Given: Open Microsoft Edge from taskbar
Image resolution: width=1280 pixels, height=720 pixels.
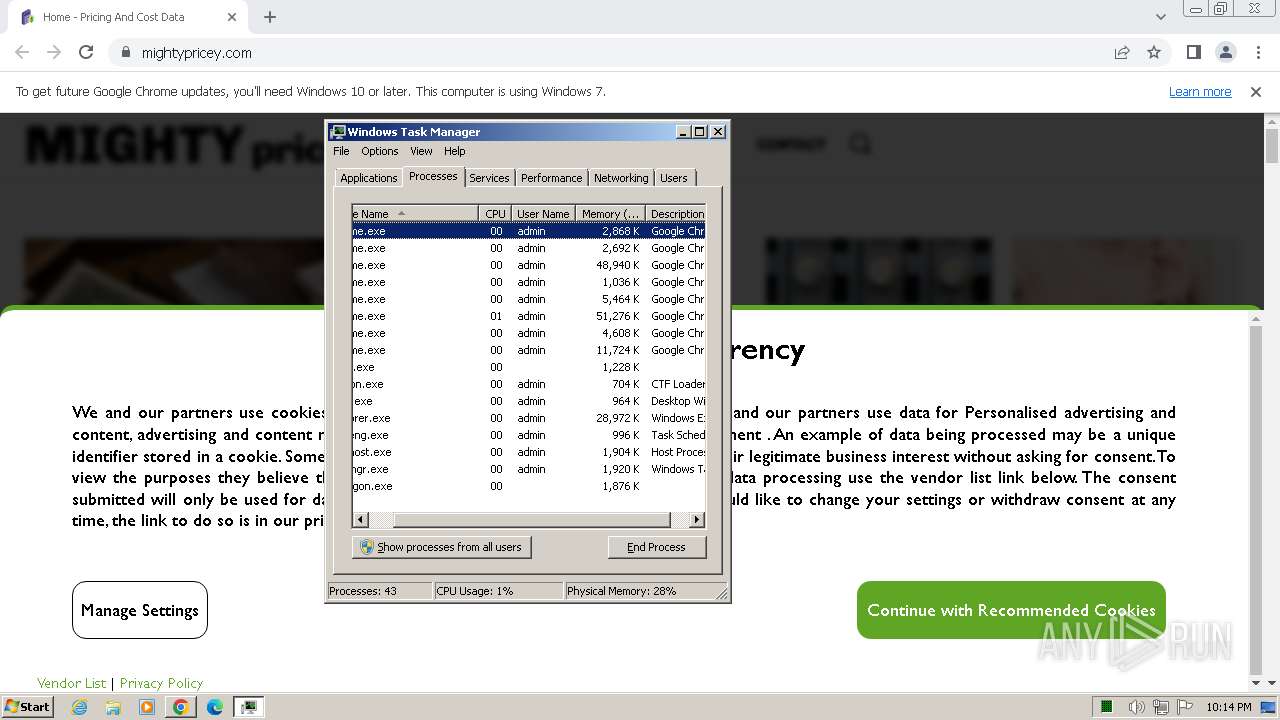Looking at the screenshot, I should pyautogui.click(x=215, y=707).
